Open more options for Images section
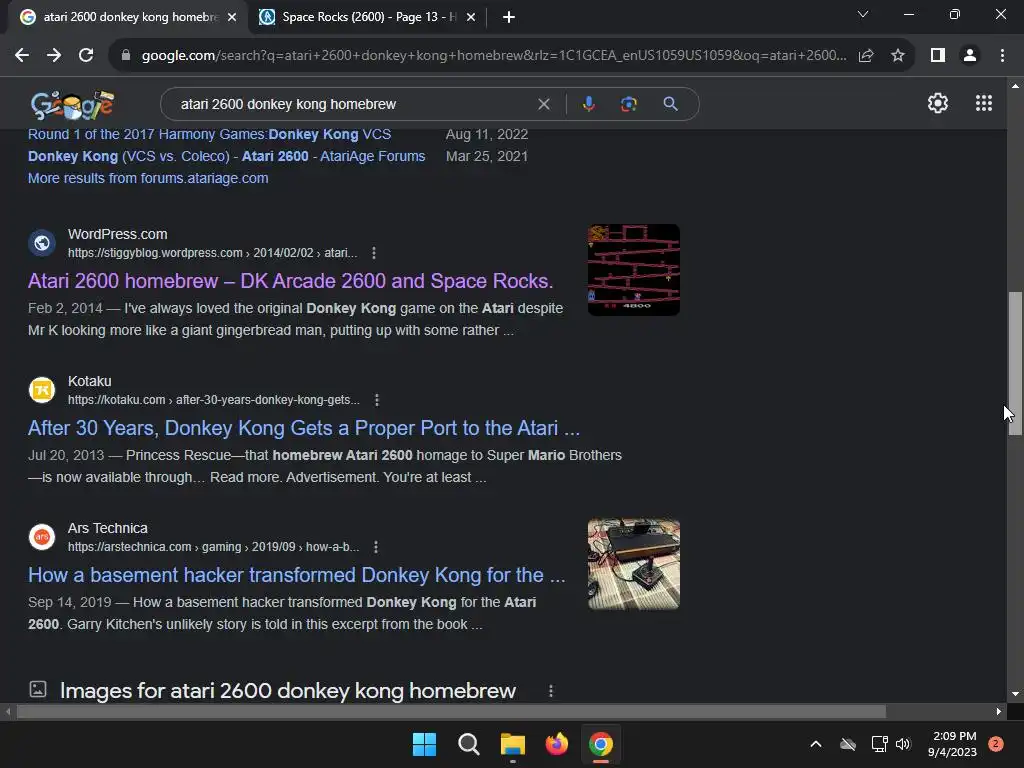This screenshot has width=1024, height=768. click(x=551, y=691)
